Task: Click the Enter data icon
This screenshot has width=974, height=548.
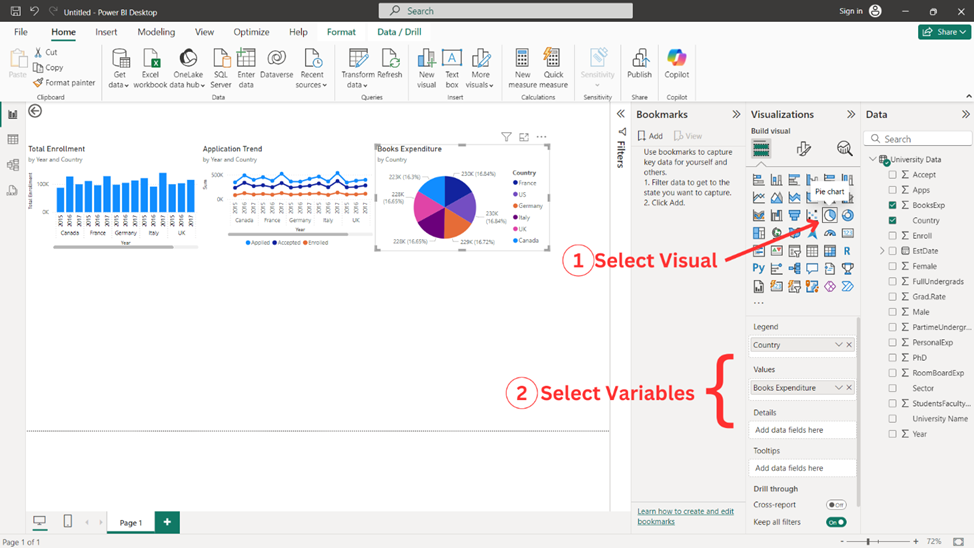Action: pos(246,68)
